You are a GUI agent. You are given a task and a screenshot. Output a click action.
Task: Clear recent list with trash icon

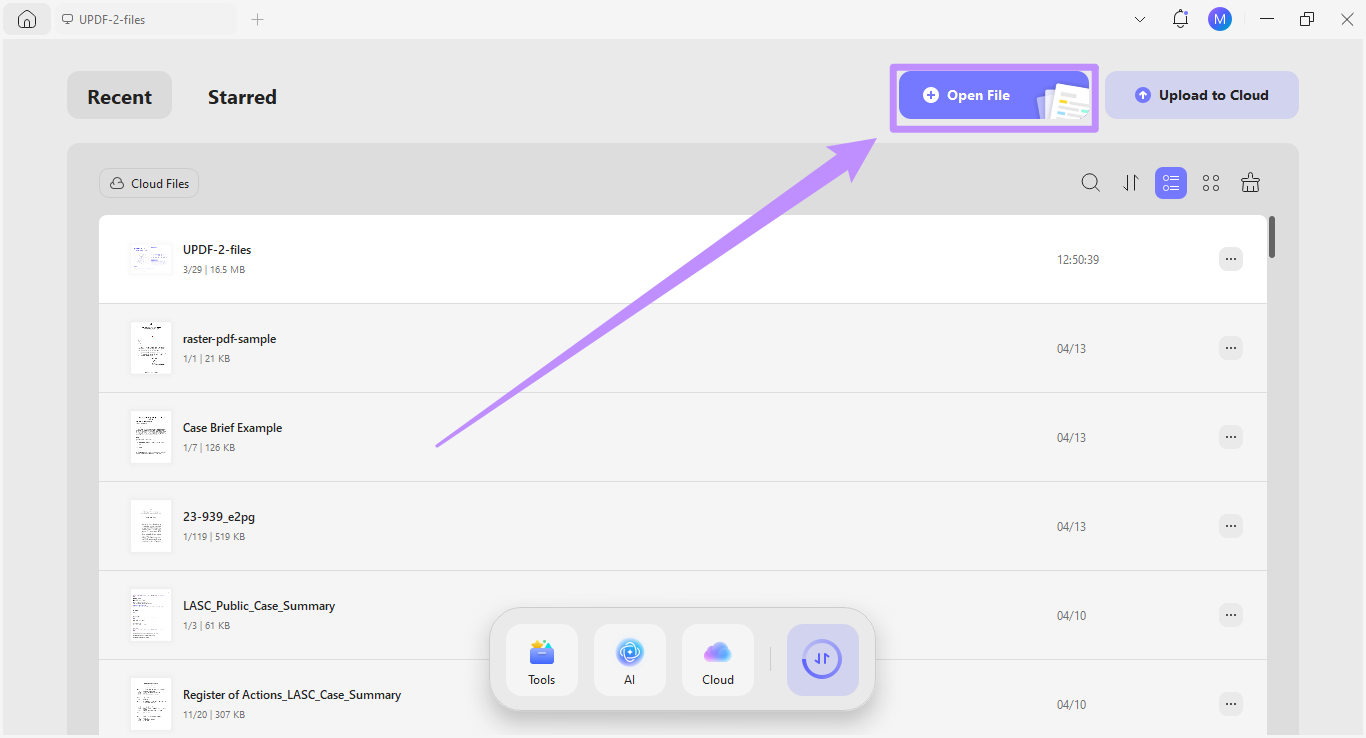pyautogui.click(x=1250, y=183)
